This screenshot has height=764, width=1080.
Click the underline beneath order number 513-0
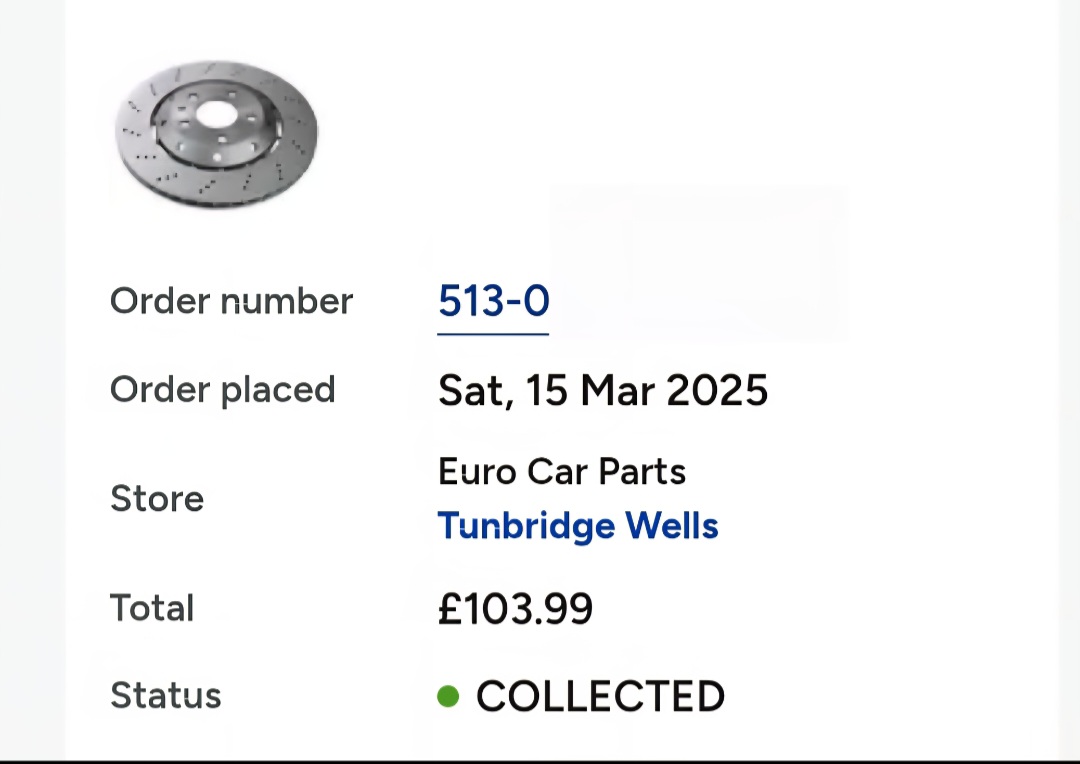[x=493, y=334]
